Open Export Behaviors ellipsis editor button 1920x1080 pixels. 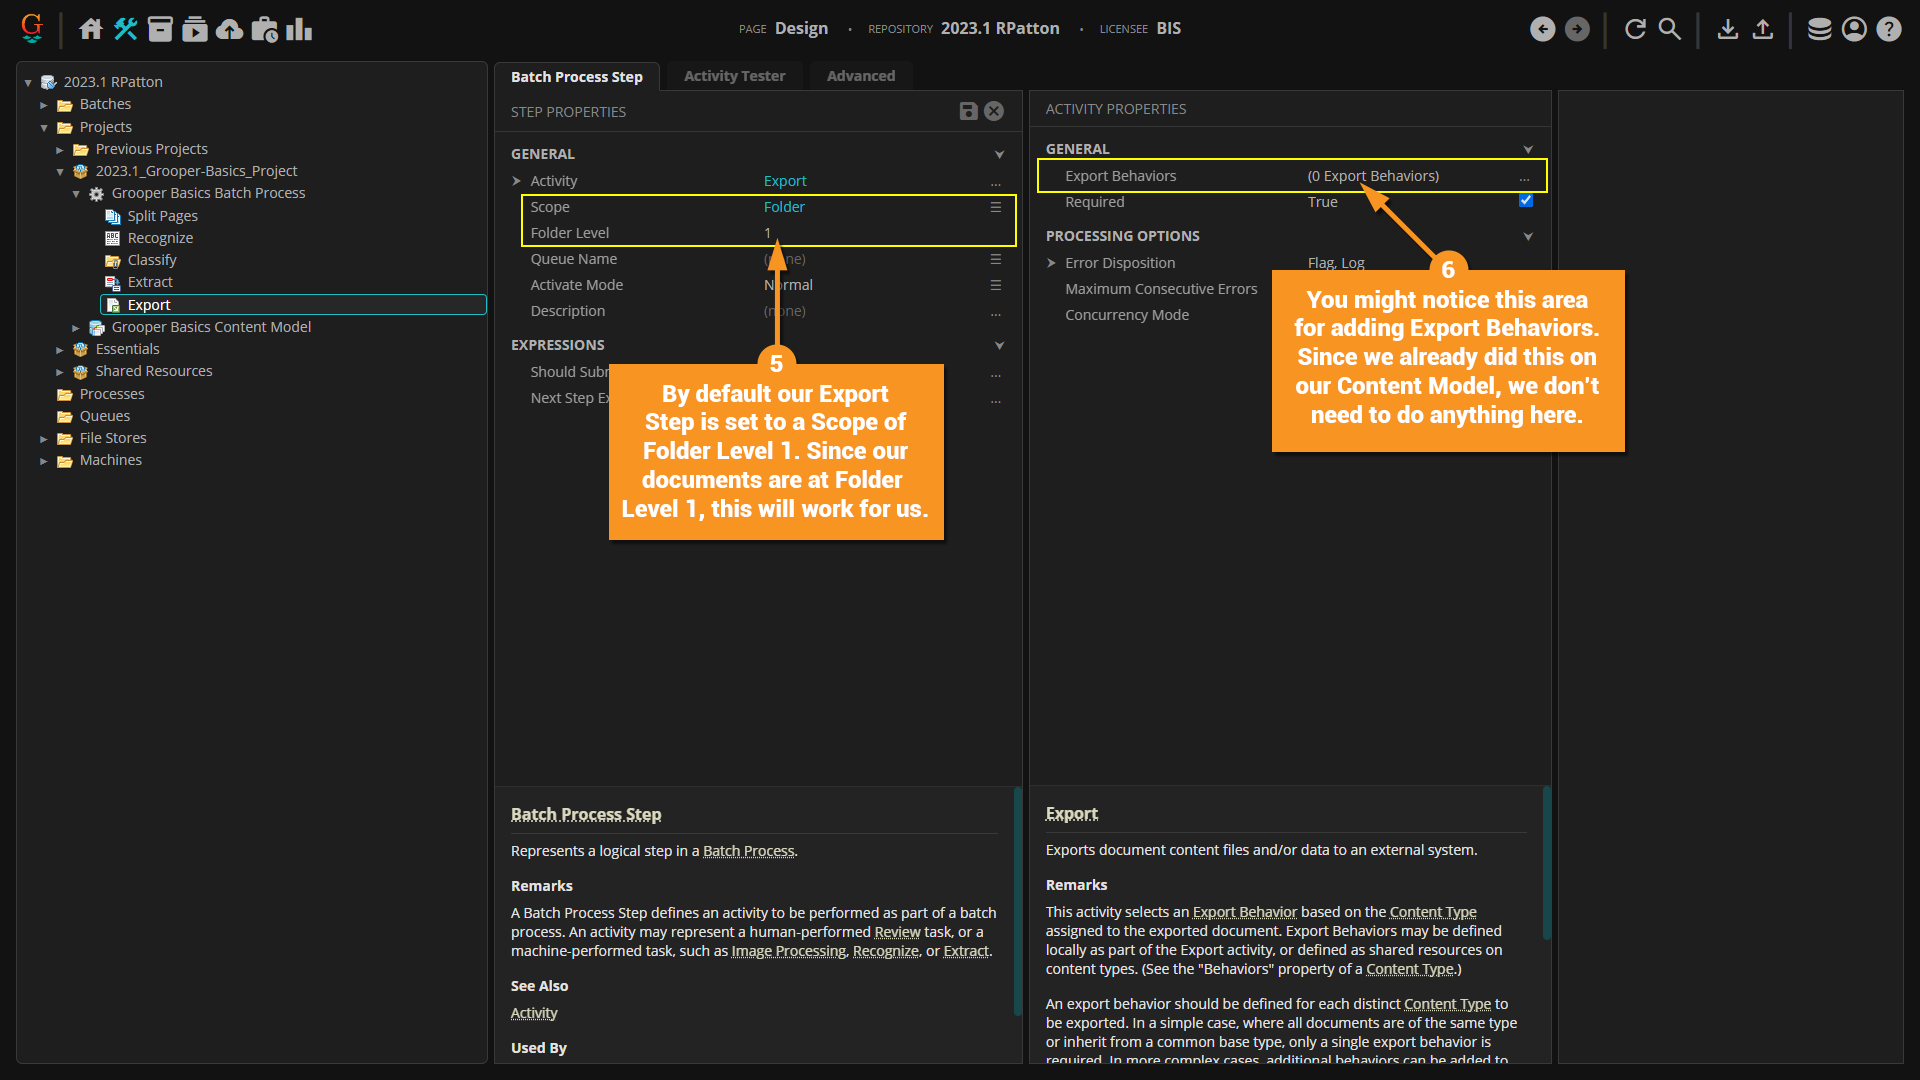click(x=1524, y=177)
